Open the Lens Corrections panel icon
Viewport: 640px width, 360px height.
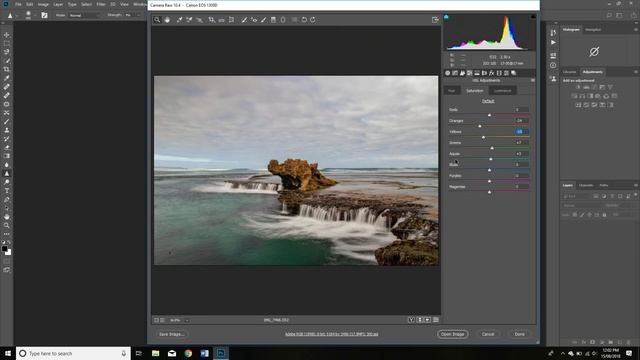[x=484, y=73]
